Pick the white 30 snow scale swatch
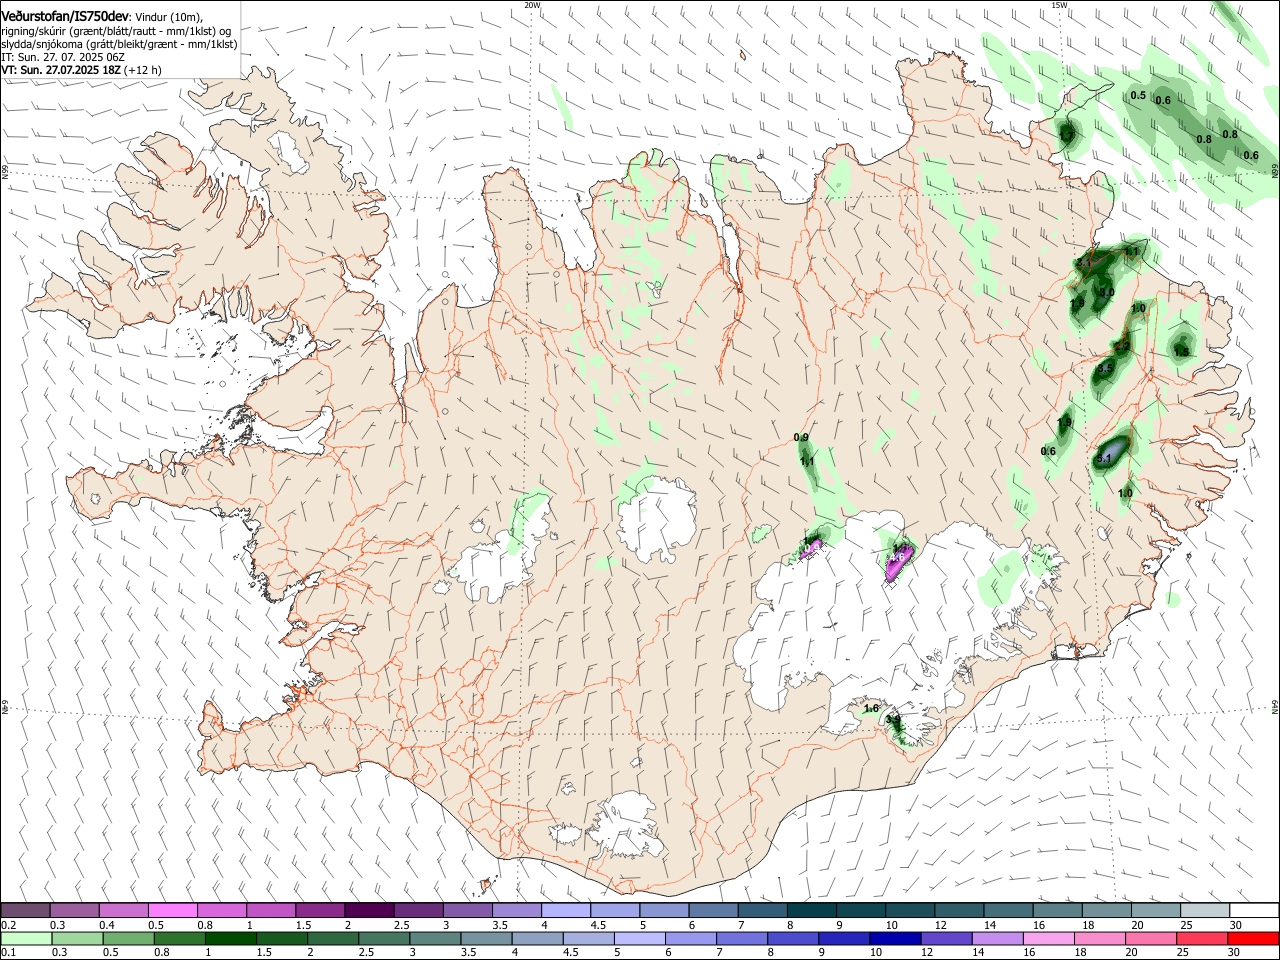Screen dimensions: 1280x960 click(1254, 910)
